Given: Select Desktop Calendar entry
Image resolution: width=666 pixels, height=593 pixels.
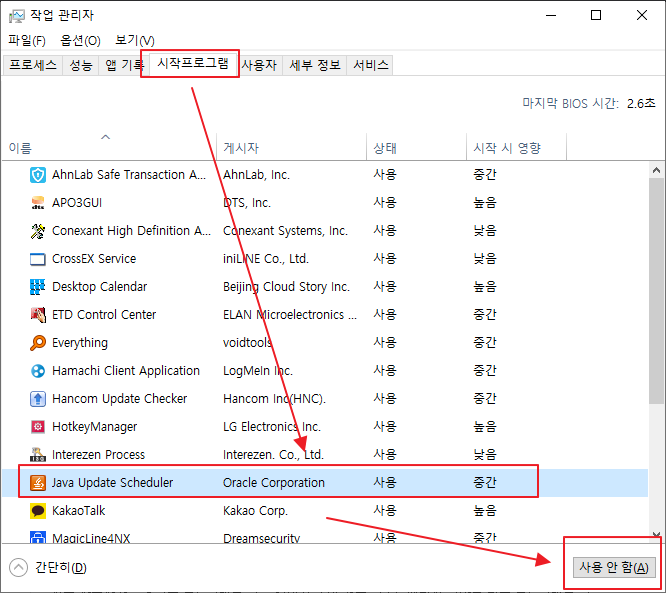Looking at the screenshot, I should (x=99, y=287).
